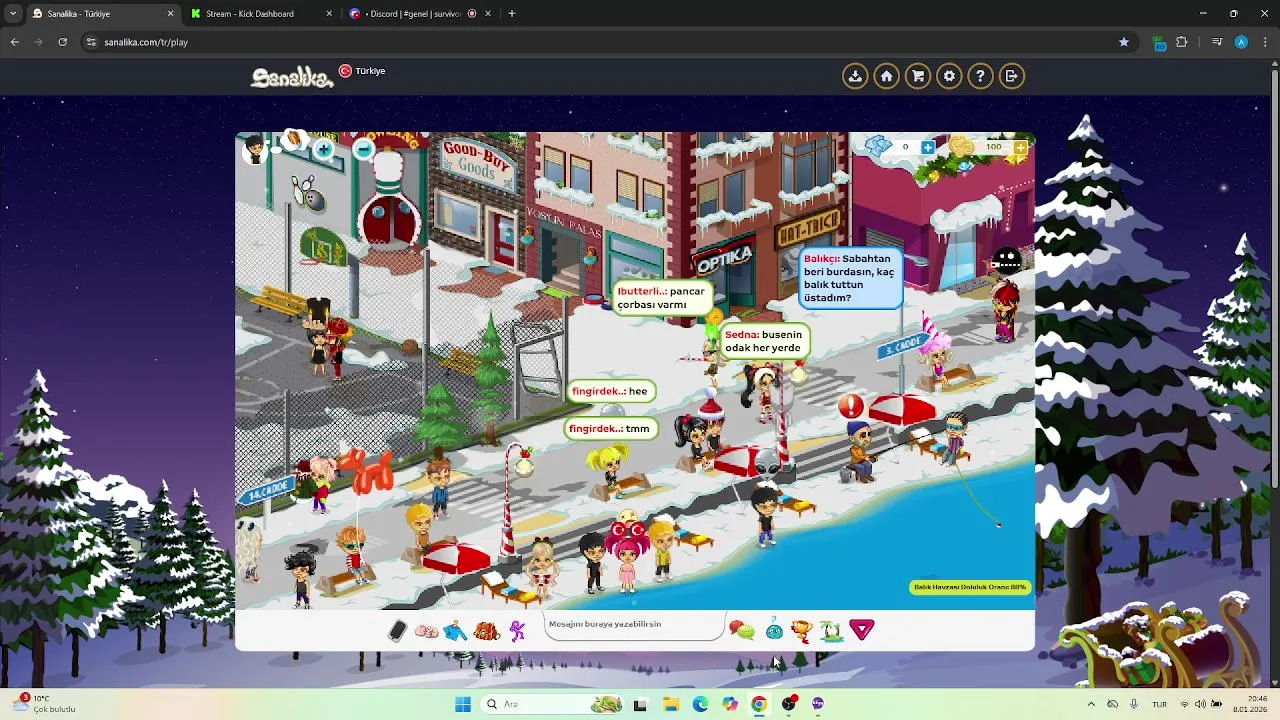Open the chat bubbles icon
1280x720 pixels.
(741, 630)
